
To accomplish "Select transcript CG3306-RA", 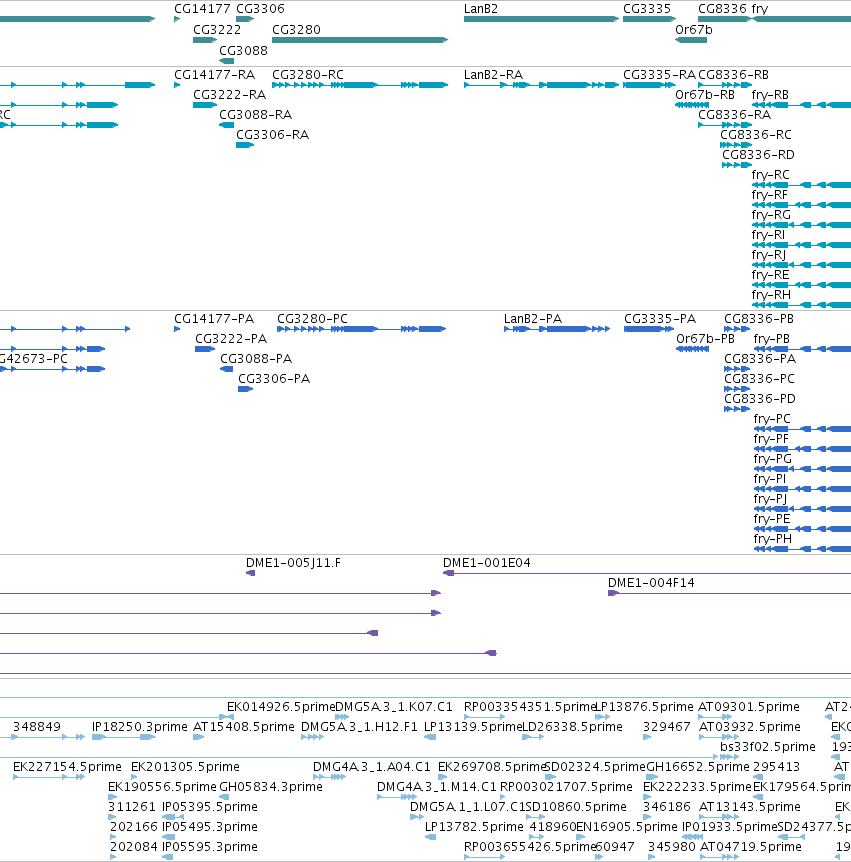I will 245,145.
